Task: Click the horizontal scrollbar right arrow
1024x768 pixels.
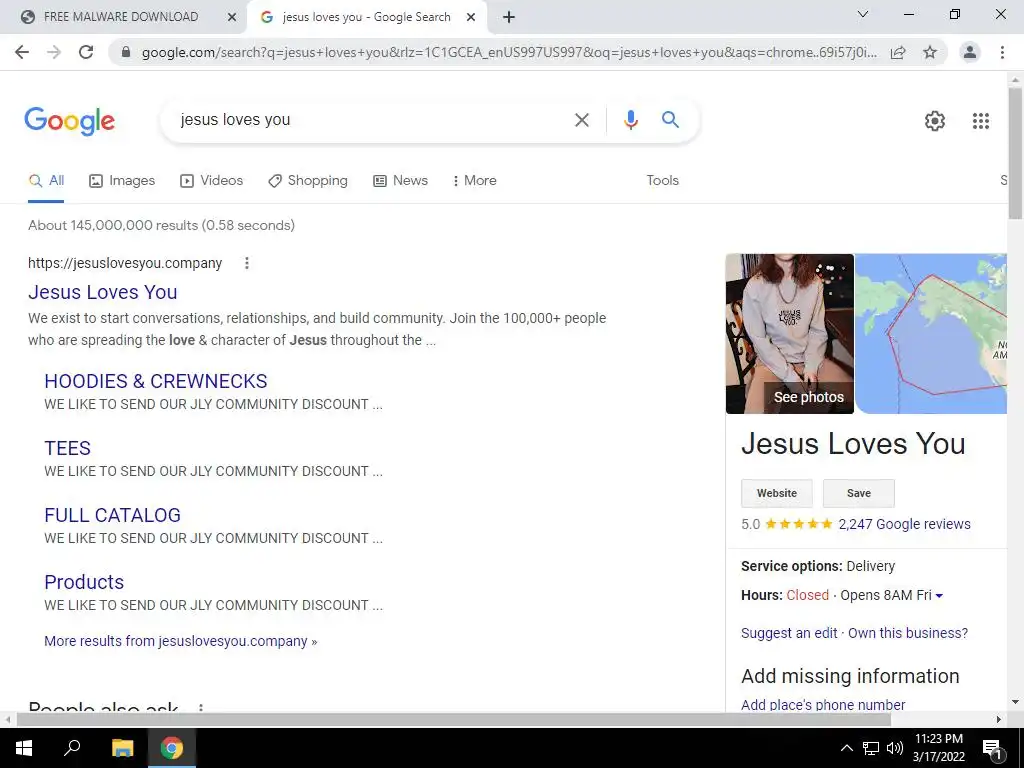Action: [x=999, y=719]
